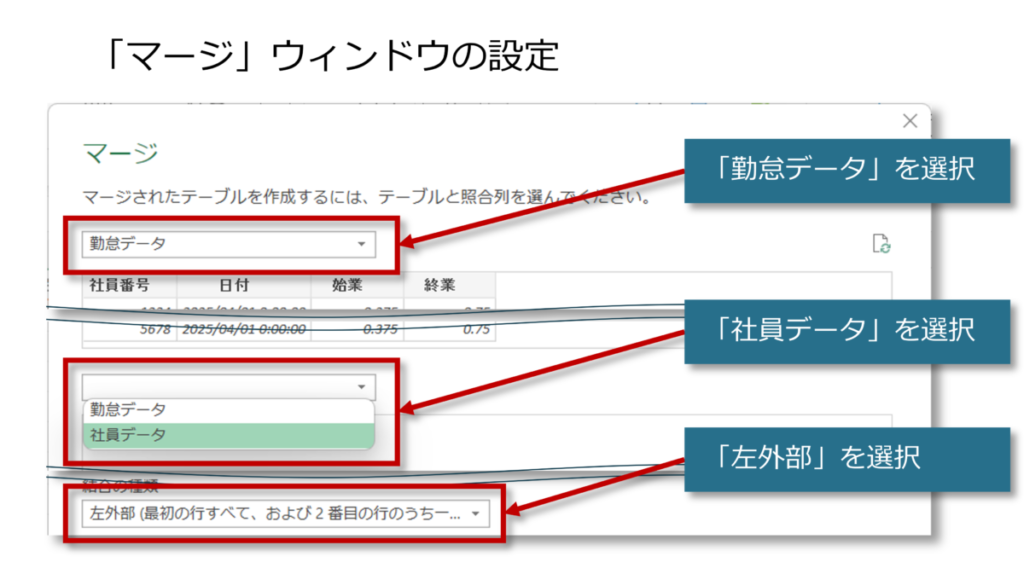Click the 「勤怠データ」を選択 callout box
This screenshot has width=1024, height=568.
click(846, 170)
